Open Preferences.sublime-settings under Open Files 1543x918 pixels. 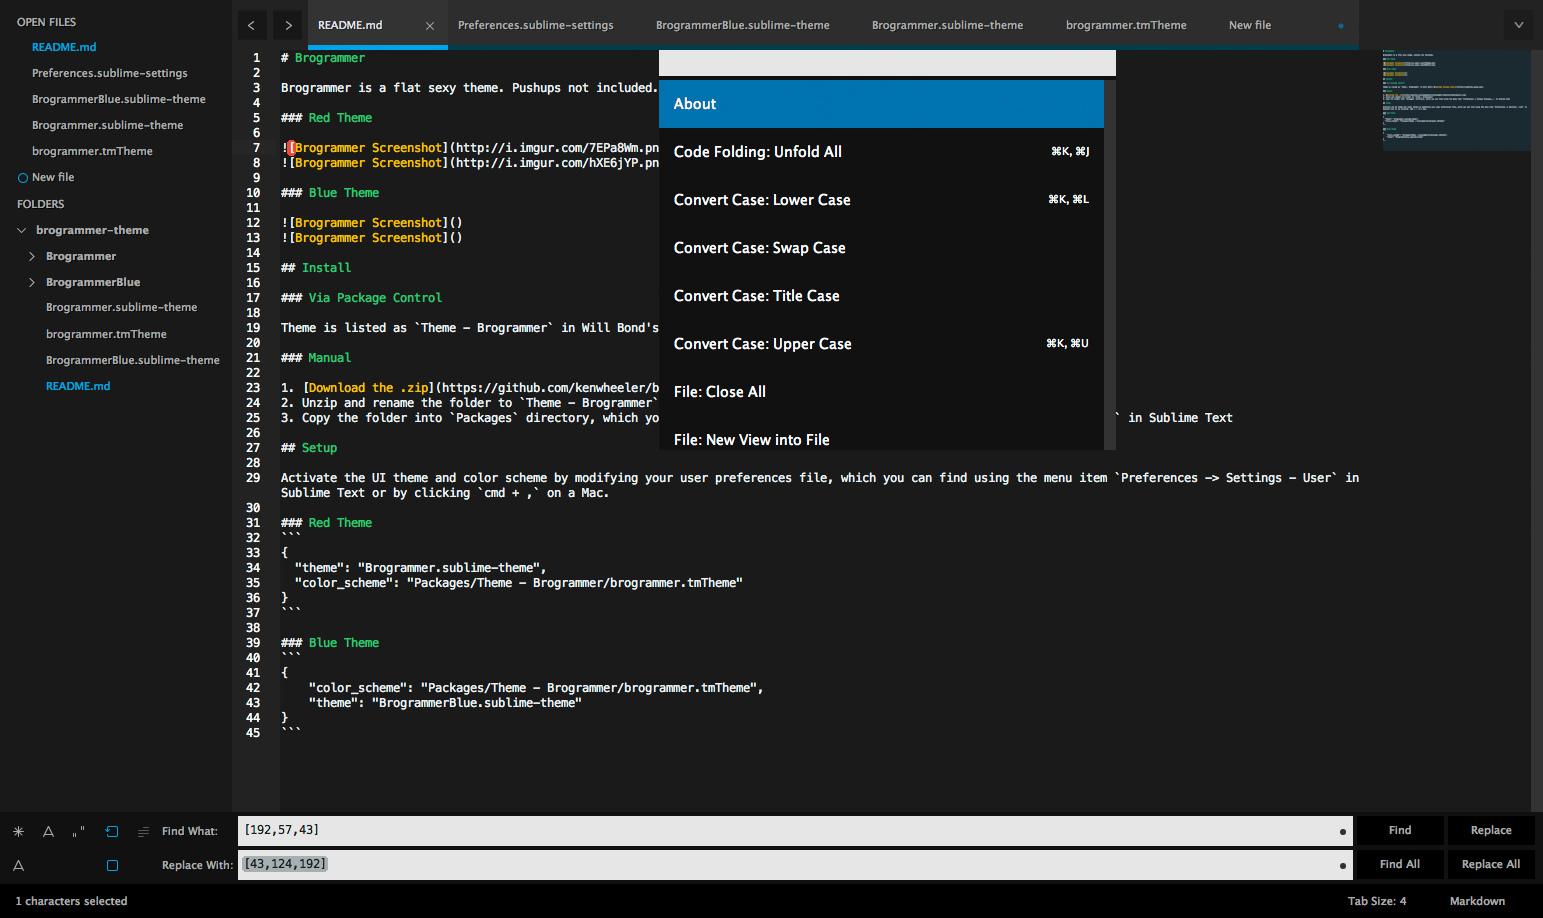coord(110,73)
